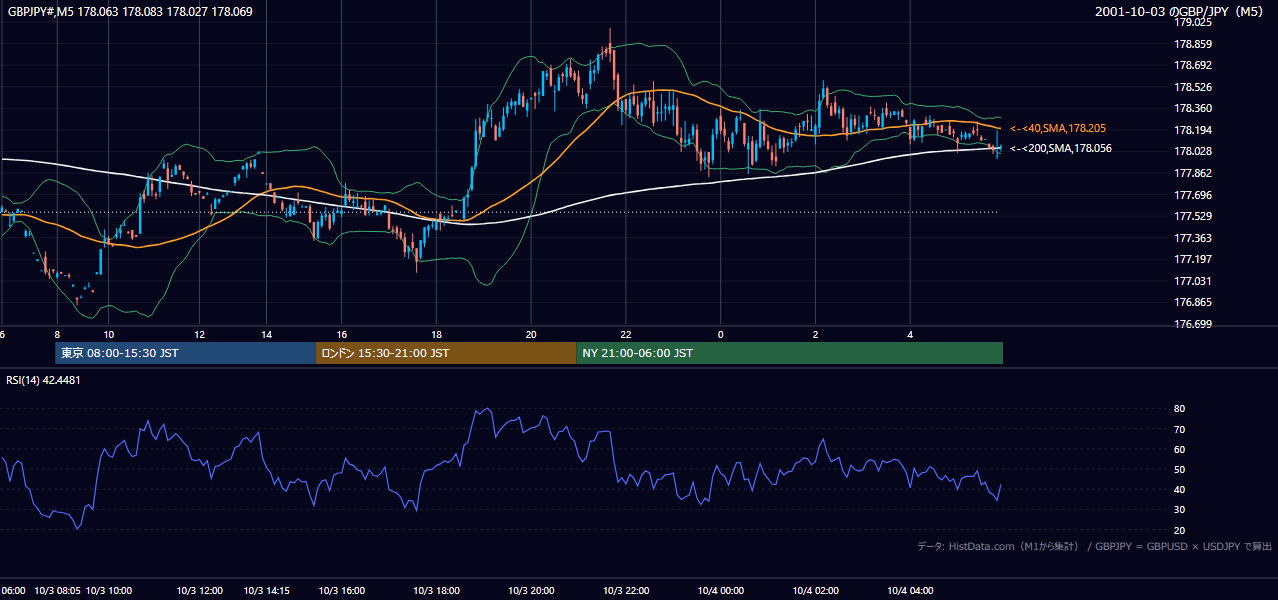Click price axis value 178.859
1278x600 pixels.
[1193, 44]
